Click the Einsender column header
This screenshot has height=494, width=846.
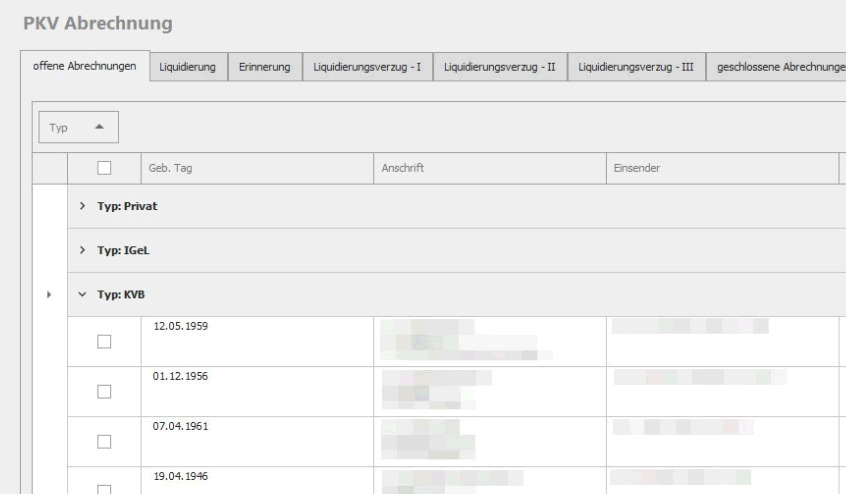[721, 169]
